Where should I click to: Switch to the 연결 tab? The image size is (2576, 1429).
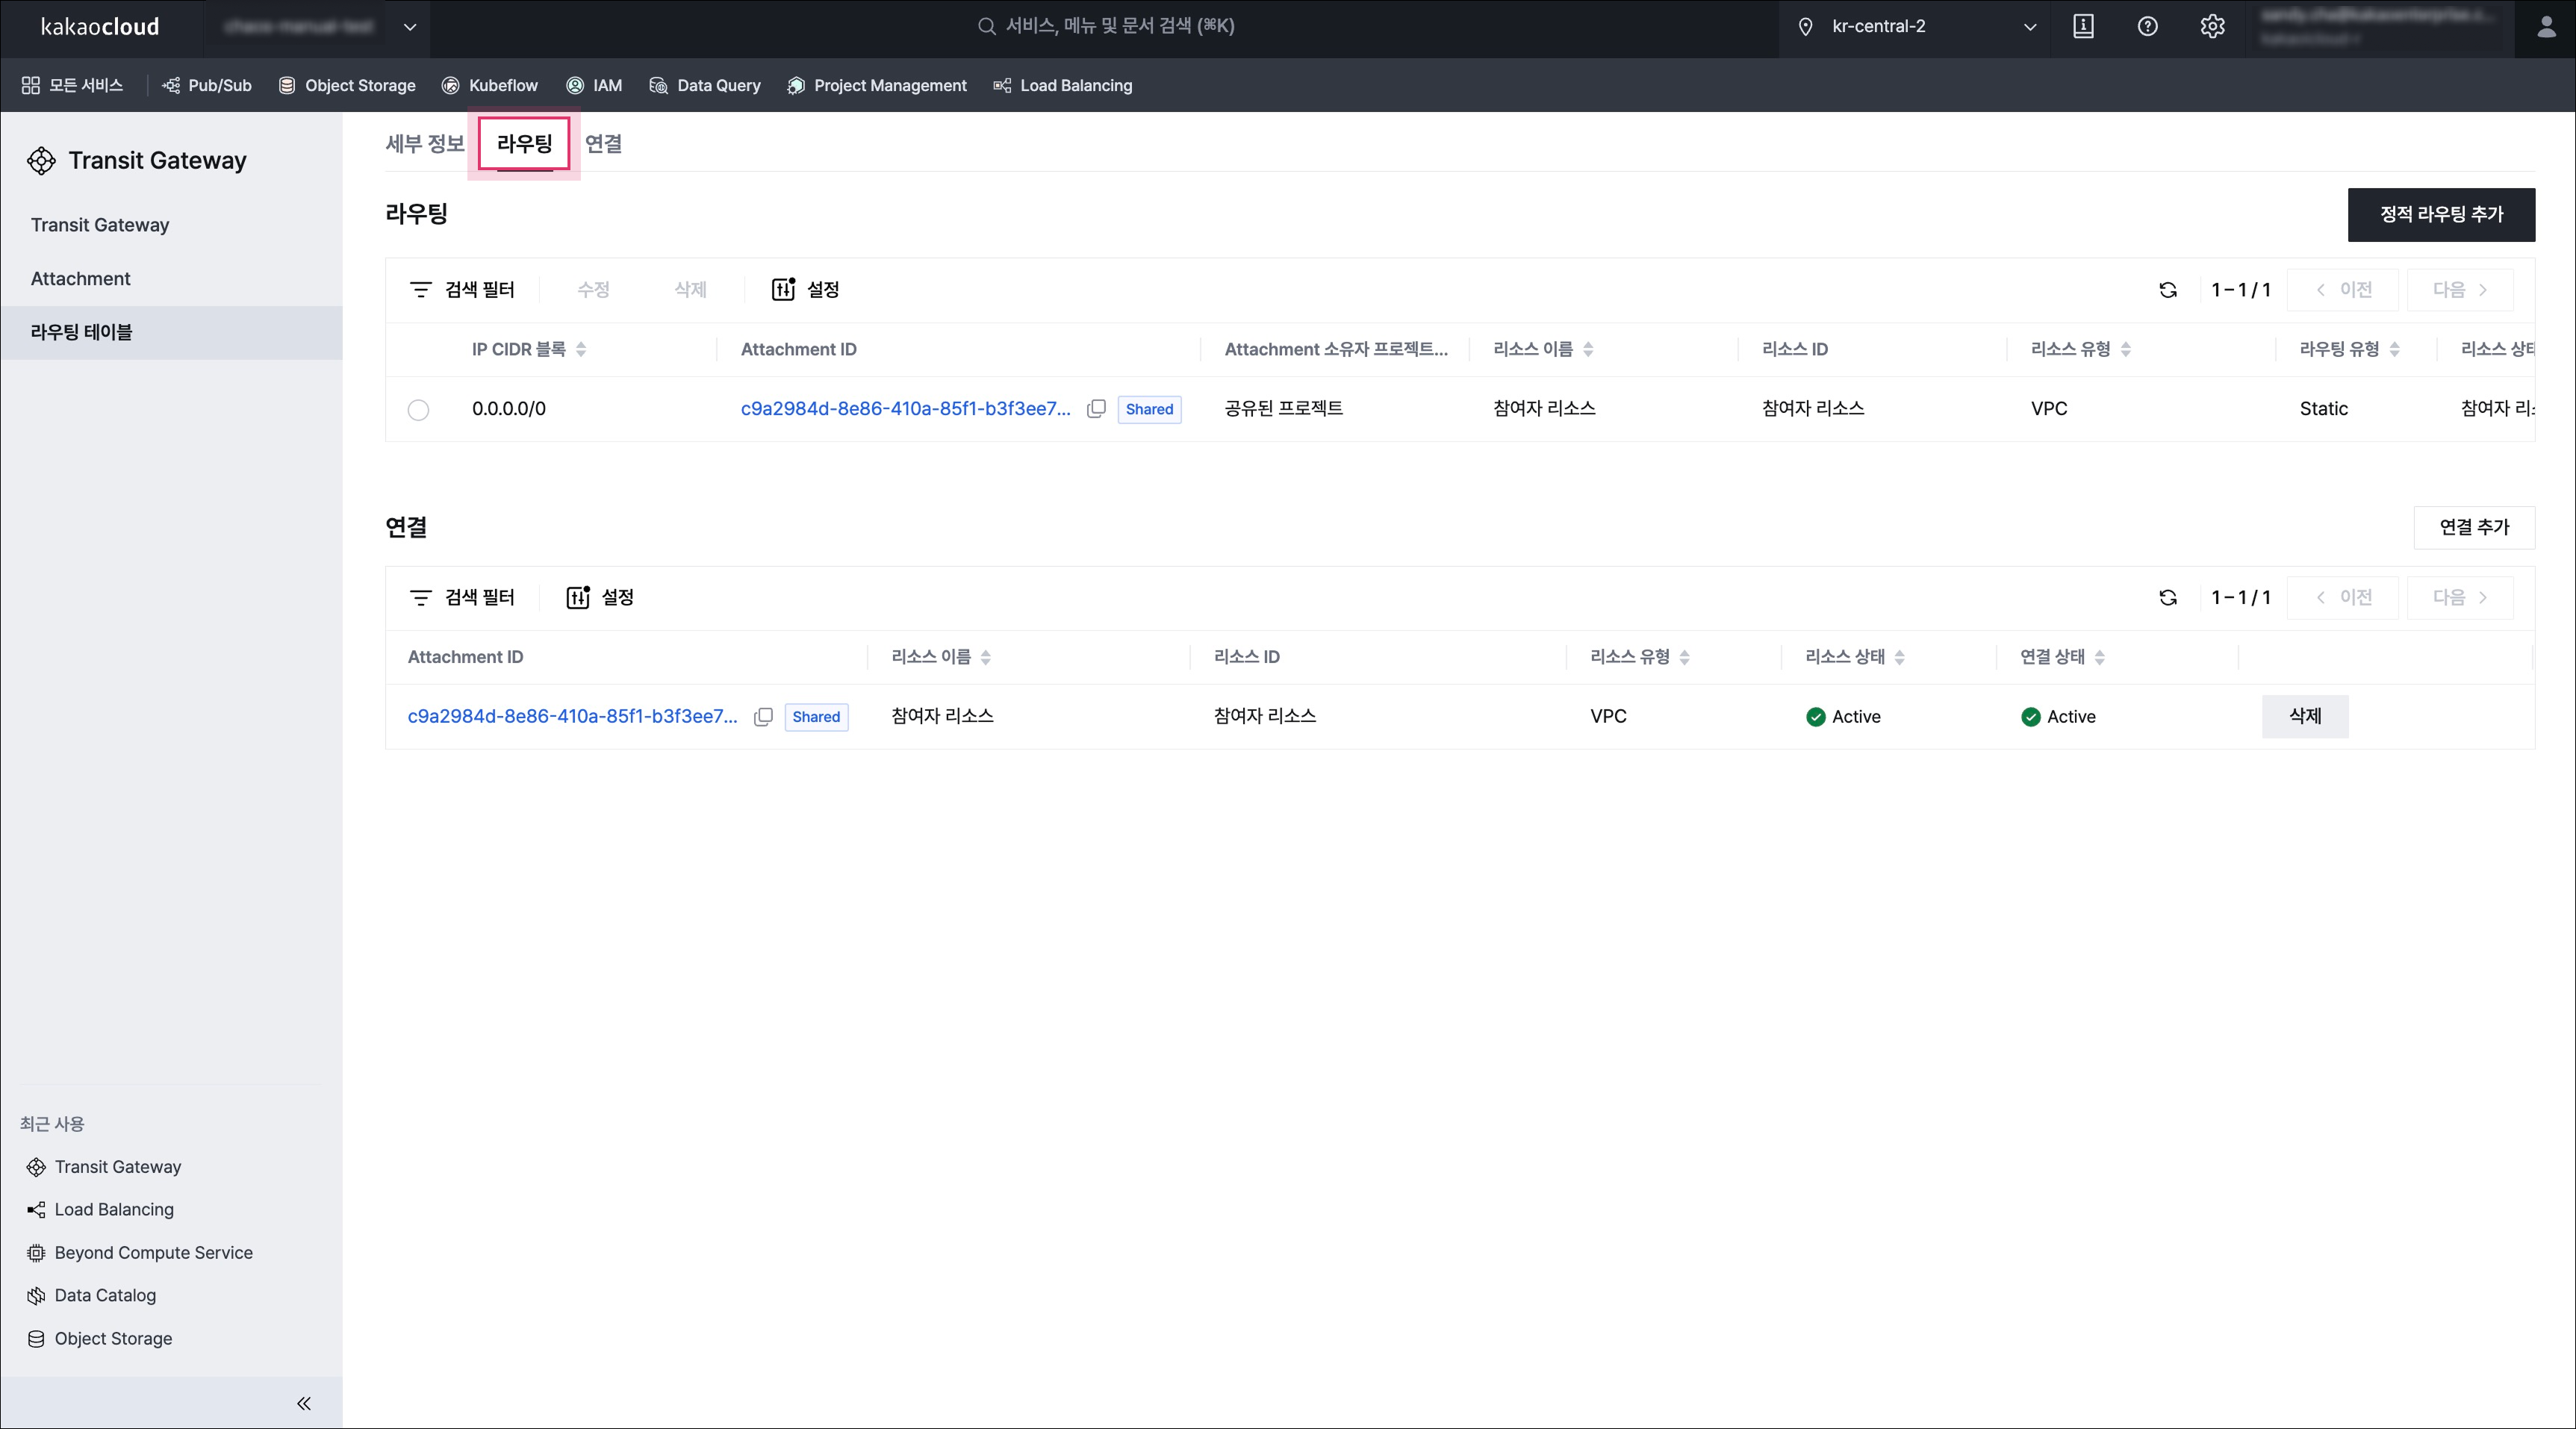[603, 144]
